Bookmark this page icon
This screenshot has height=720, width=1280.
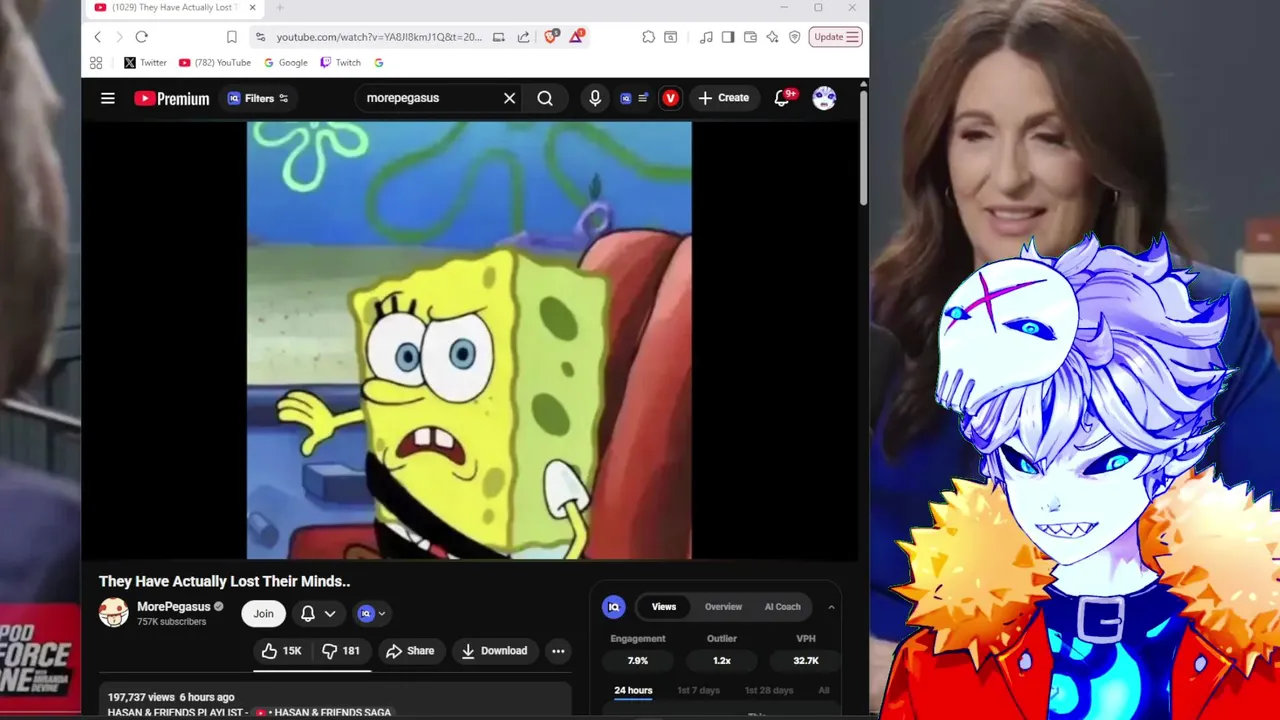pos(232,37)
